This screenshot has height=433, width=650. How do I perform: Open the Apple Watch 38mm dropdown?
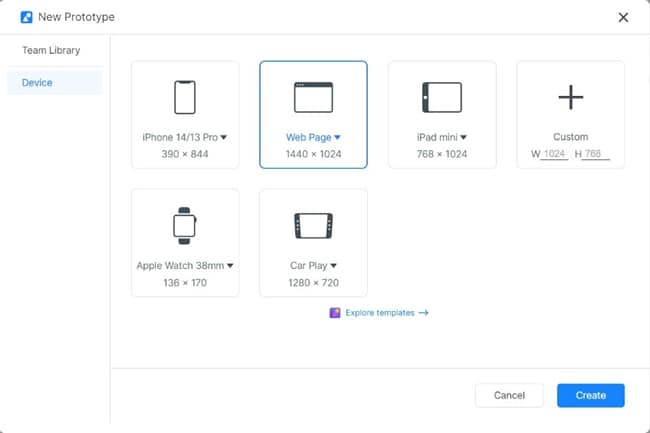pos(230,266)
